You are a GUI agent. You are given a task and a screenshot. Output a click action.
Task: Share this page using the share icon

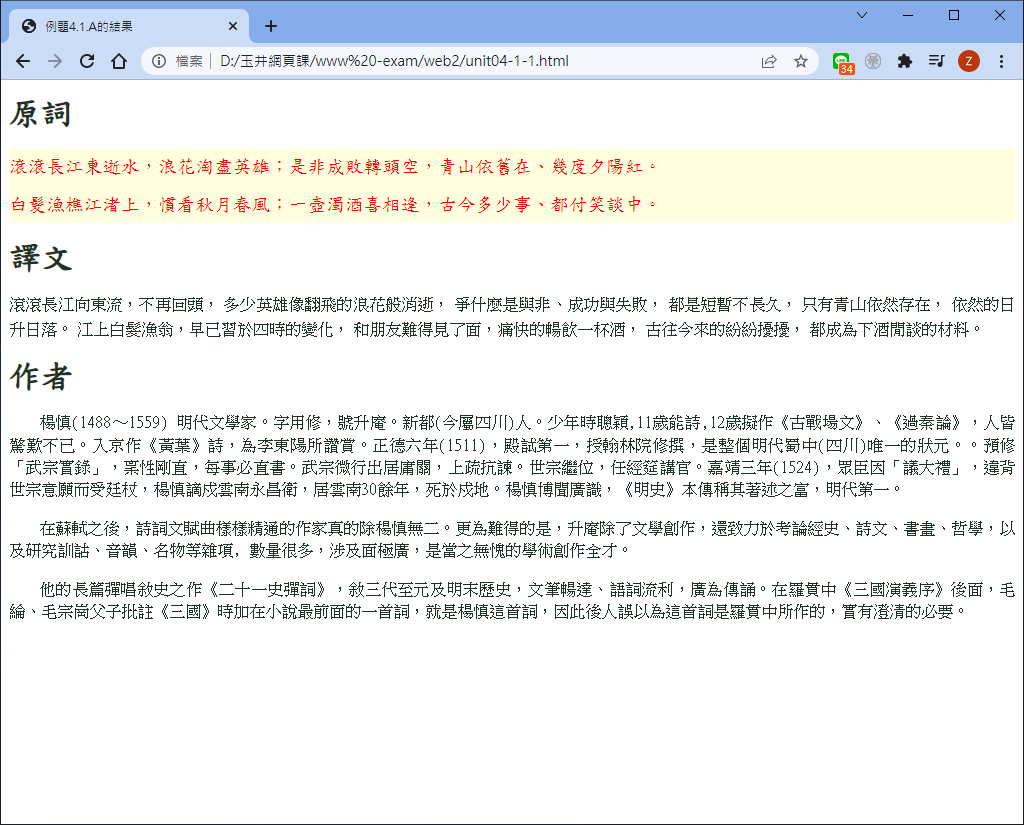769,61
